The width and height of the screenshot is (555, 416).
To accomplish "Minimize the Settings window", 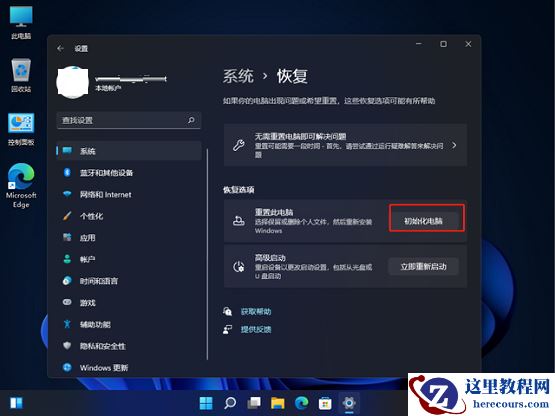I will coord(419,44).
